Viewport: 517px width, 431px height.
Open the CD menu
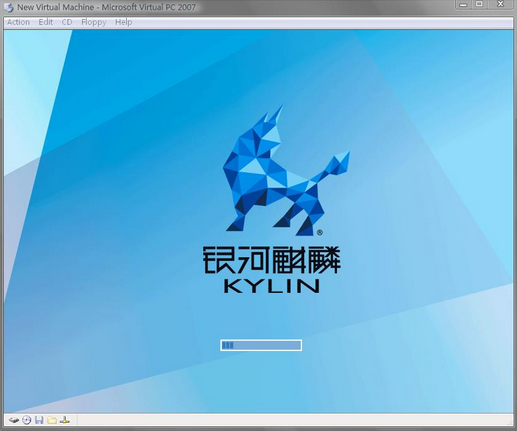click(67, 22)
